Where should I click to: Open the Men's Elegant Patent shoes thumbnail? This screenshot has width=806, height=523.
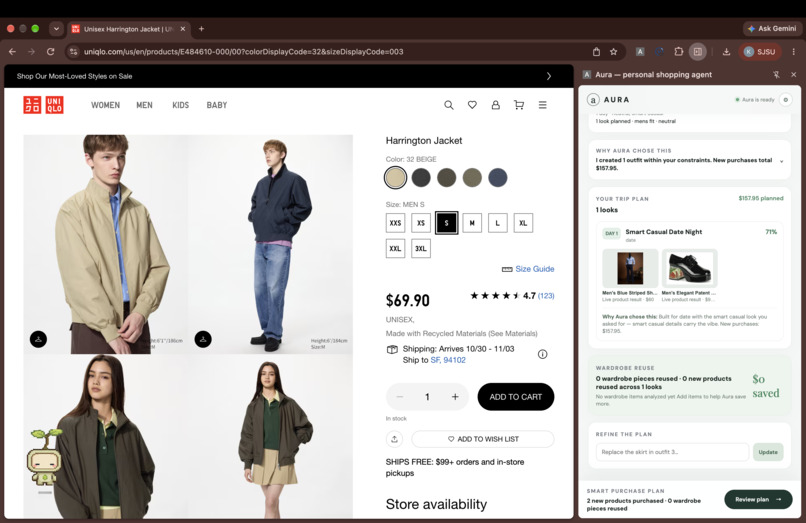click(689, 268)
